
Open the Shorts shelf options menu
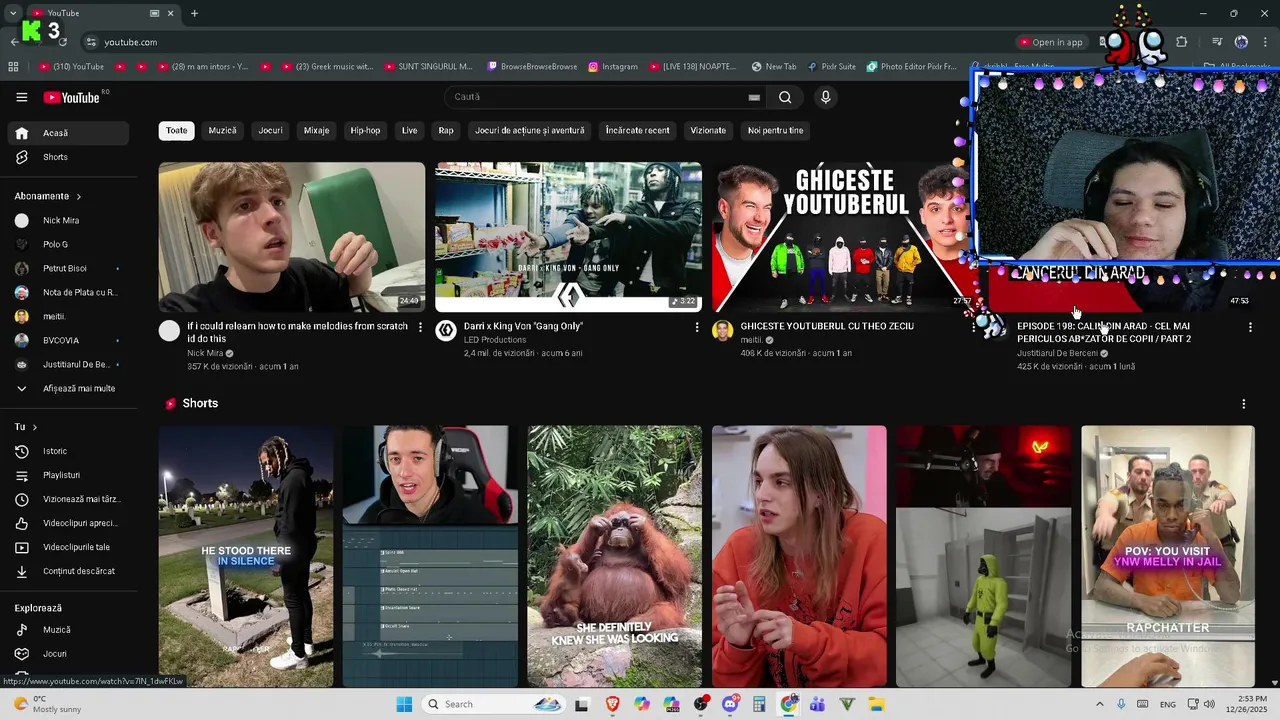(1244, 404)
